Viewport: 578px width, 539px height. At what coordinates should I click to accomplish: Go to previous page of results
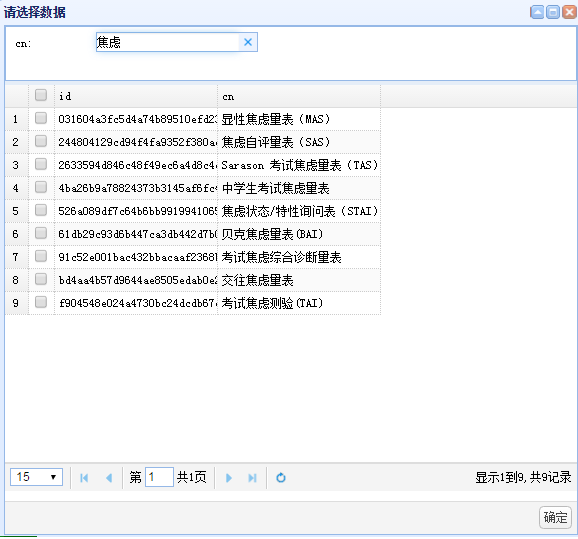coord(109,478)
